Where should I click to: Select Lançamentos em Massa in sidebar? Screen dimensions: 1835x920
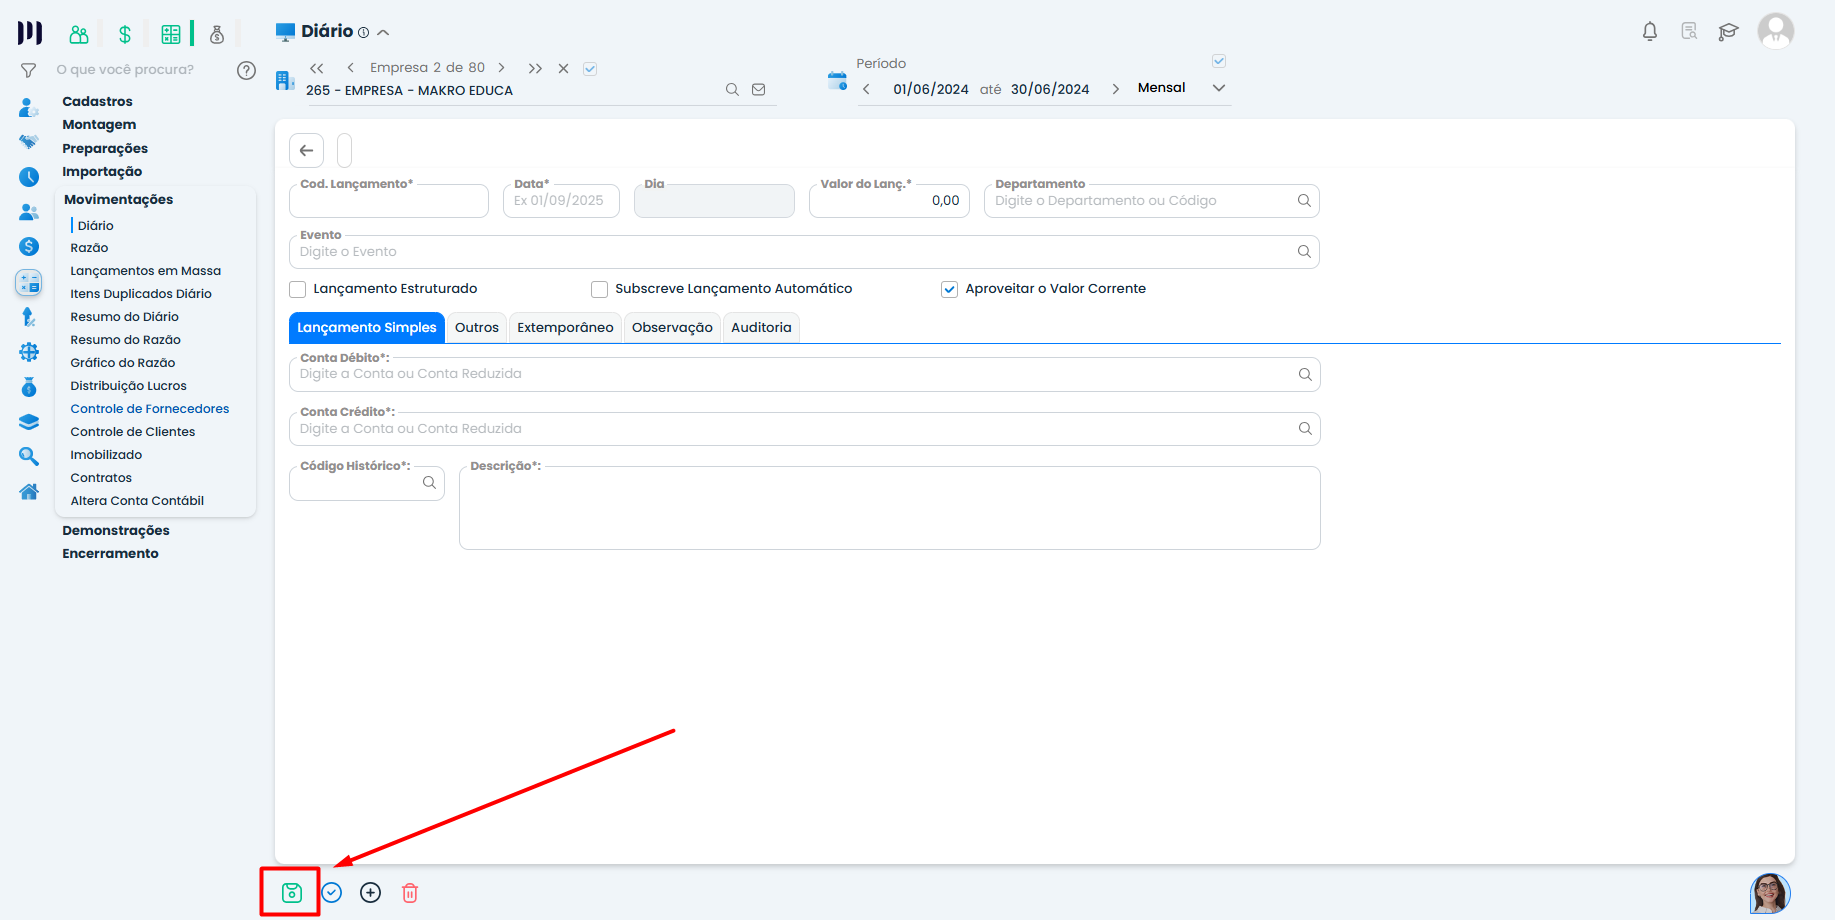point(146,271)
